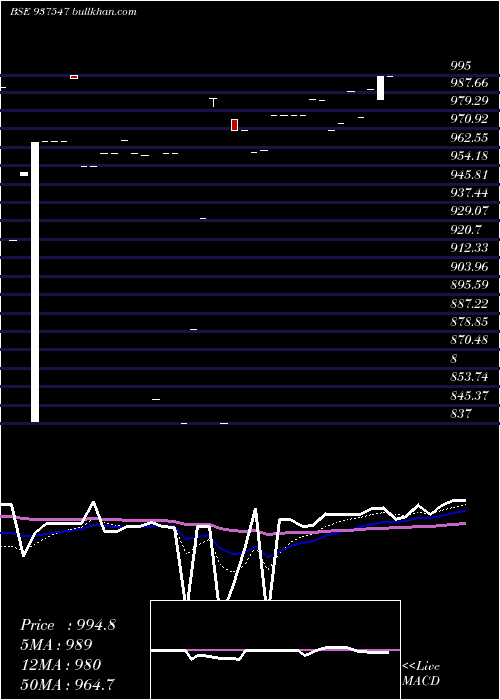Click the 920.7 price axis label

pyautogui.click(x=466, y=230)
